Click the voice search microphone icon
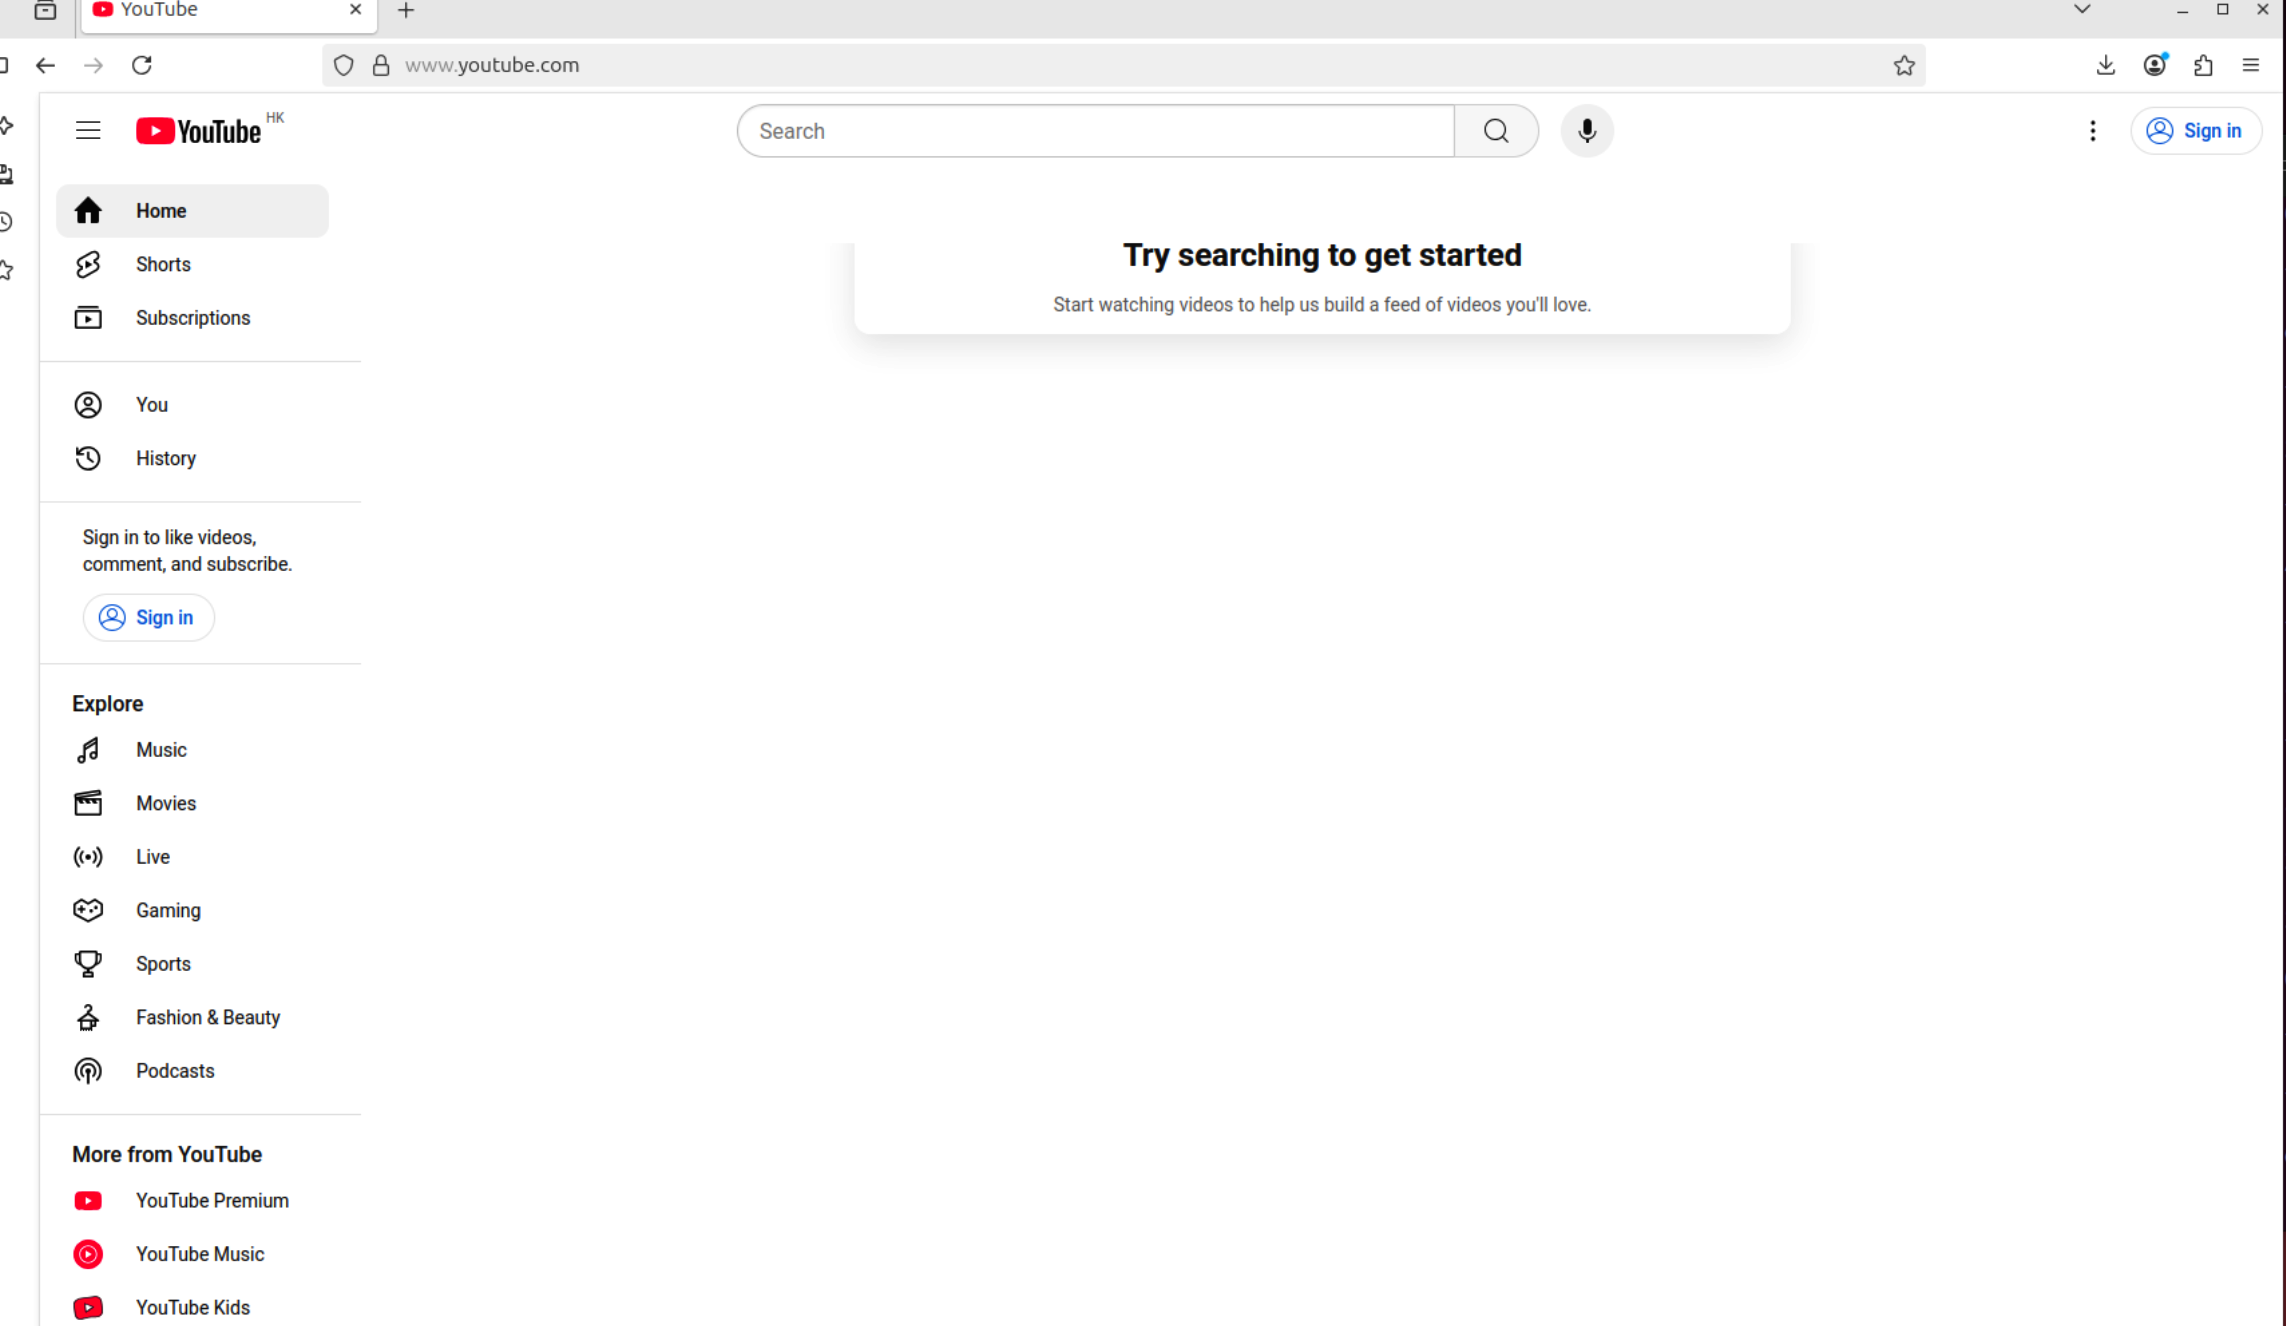Viewport: 2286px width, 1326px height. point(1587,131)
